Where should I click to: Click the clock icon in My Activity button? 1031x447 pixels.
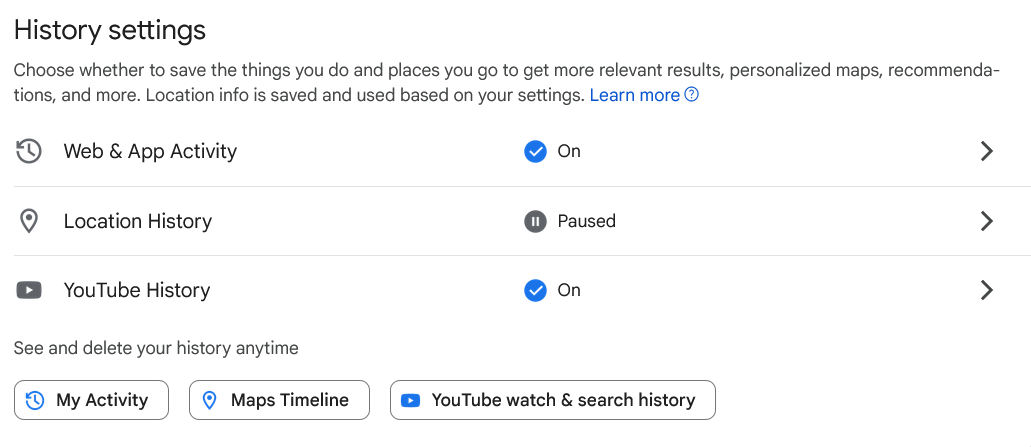pyautogui.click(x=36, y=400)
